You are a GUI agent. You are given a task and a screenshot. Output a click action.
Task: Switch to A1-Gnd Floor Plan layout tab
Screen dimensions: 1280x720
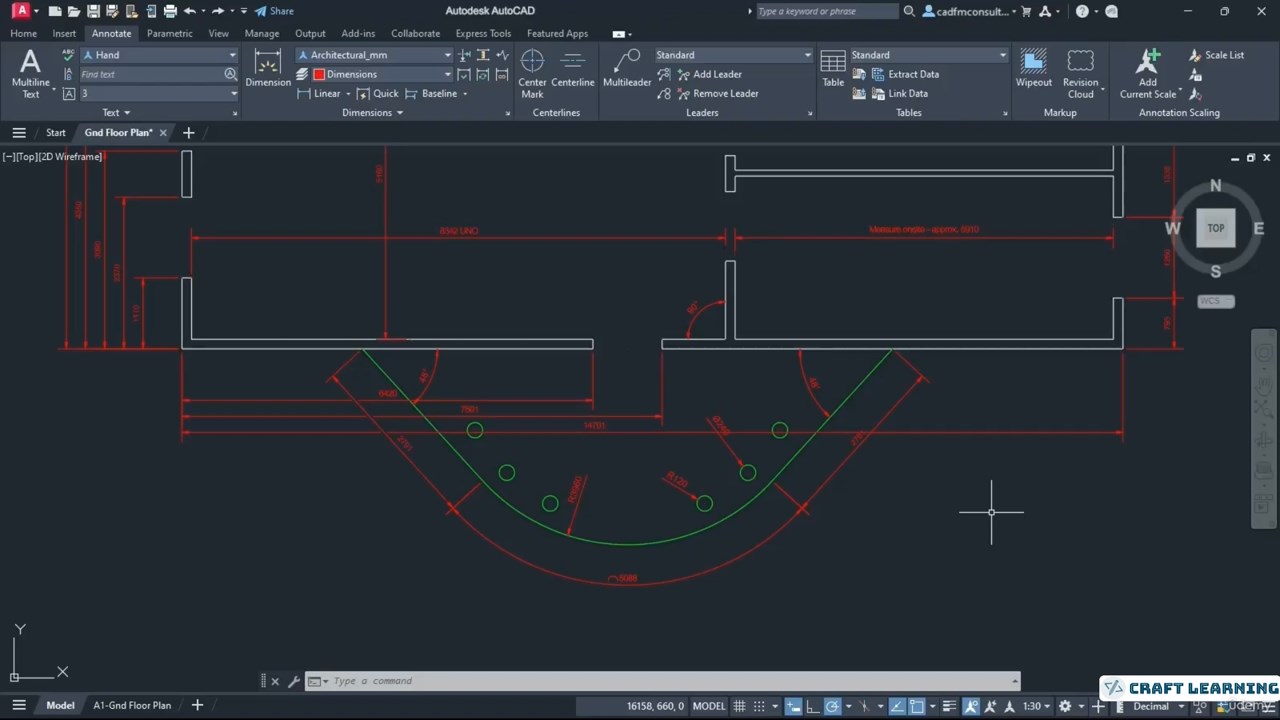tap(132, 705)
